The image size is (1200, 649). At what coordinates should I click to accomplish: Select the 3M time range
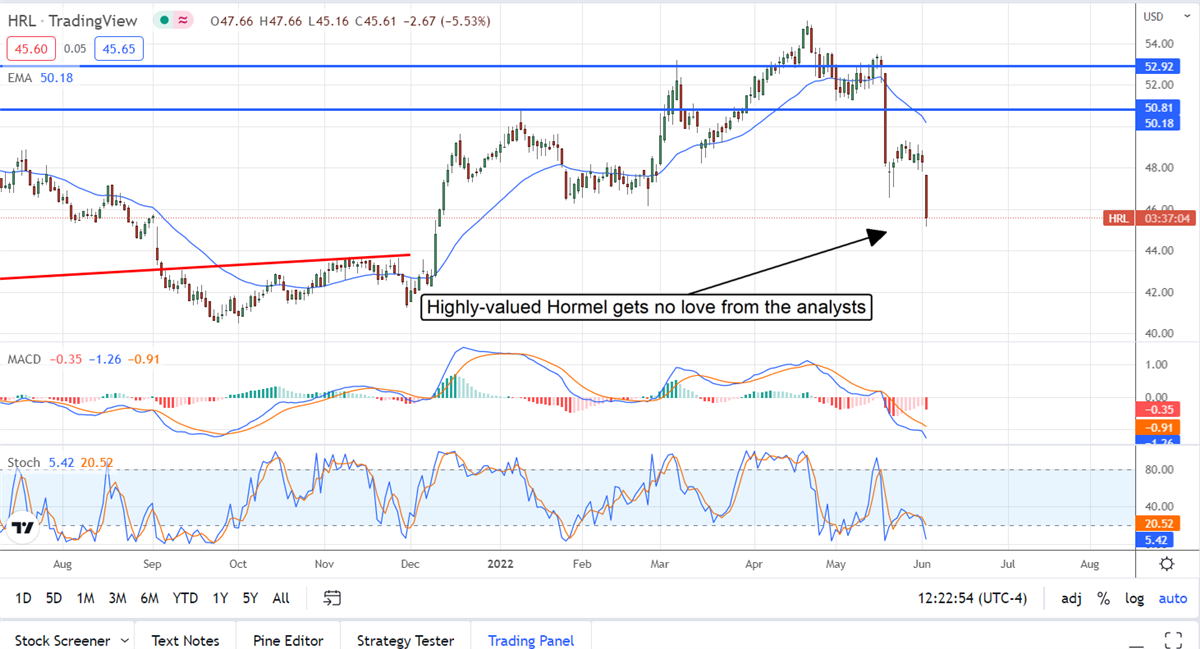117,598
